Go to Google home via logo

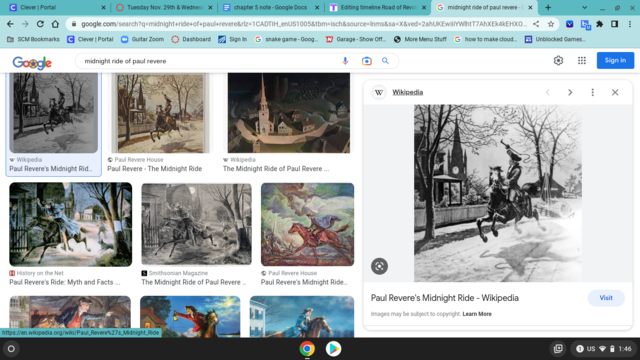click(32, 62)
